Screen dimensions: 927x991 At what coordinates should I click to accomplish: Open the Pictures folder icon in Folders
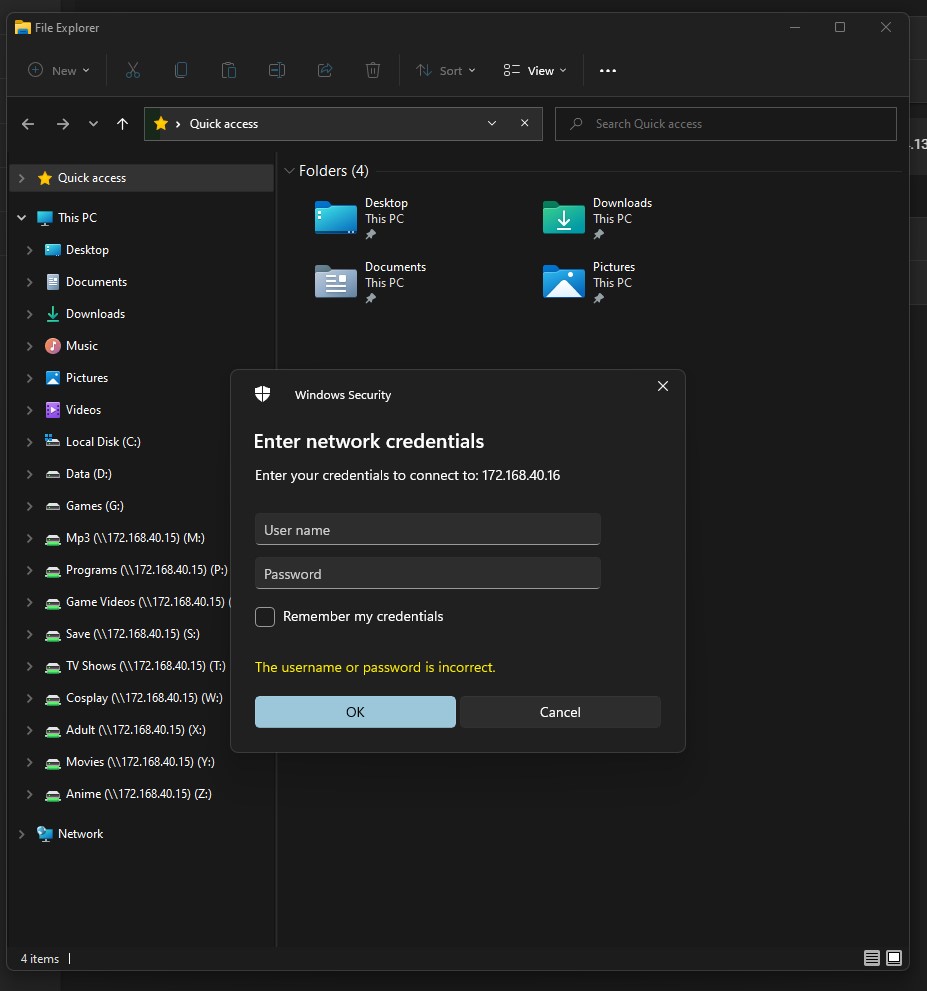[x=564, y=282]
